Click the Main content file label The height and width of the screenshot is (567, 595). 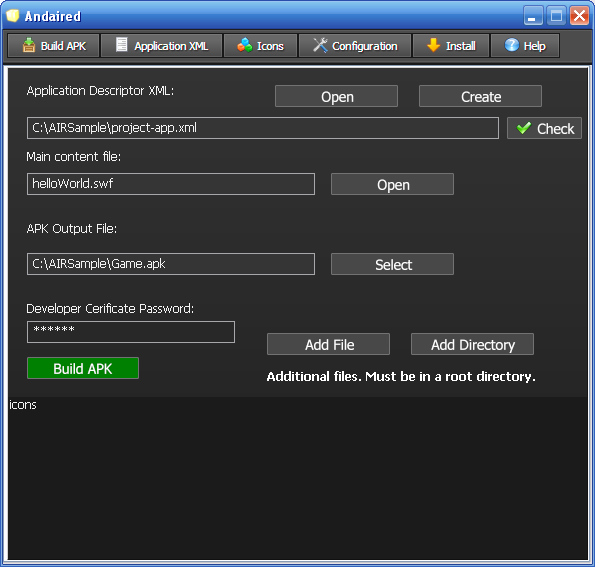click(74, 157)
